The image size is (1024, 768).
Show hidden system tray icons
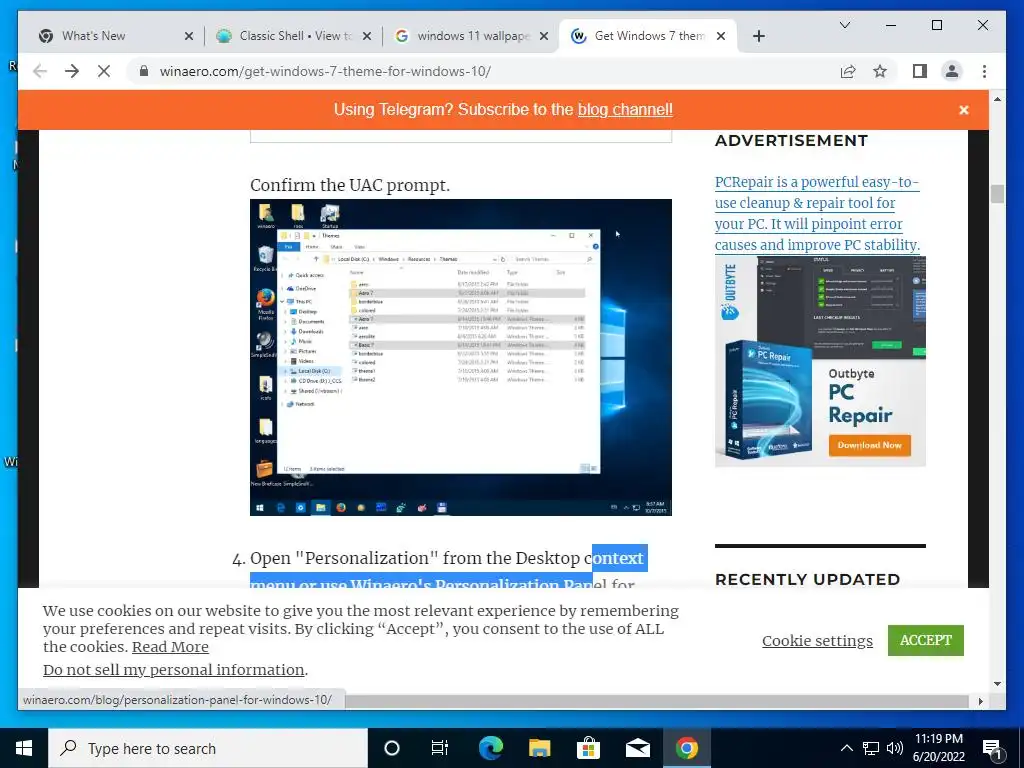click(846, 748)
